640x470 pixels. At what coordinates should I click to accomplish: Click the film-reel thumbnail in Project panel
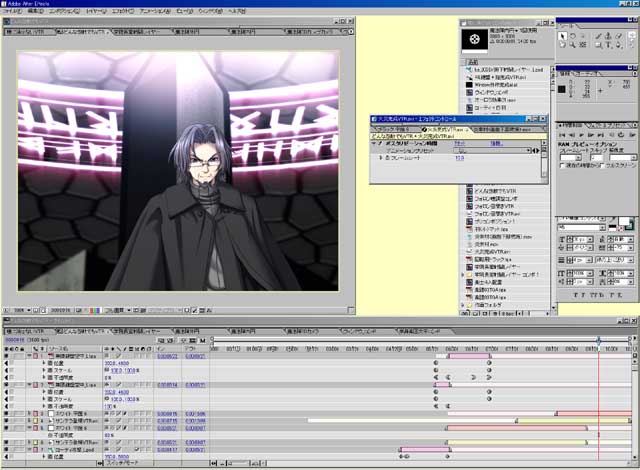474,39
